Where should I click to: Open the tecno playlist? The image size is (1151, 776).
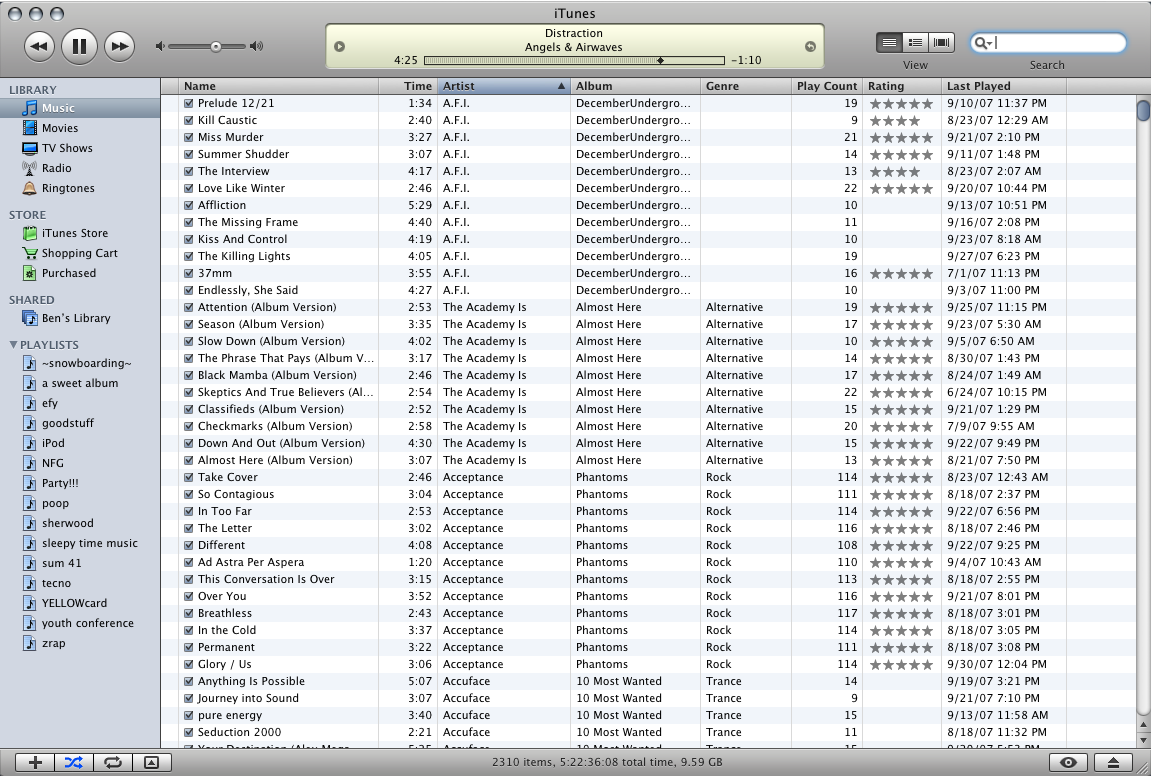click(80, 583)
